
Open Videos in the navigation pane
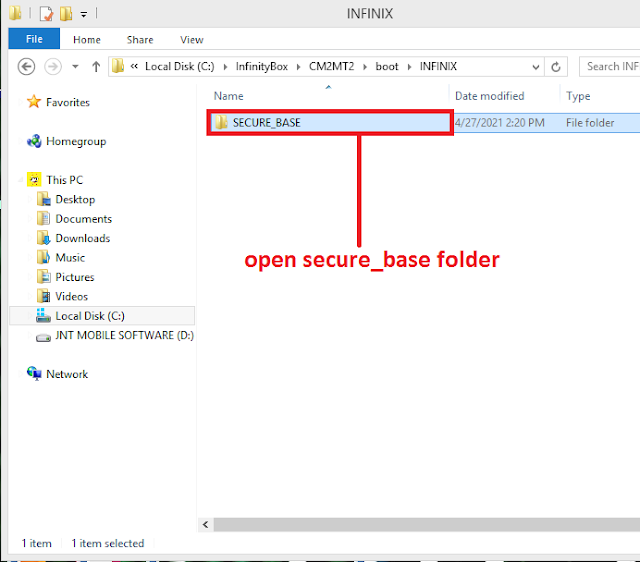[71, 297]
